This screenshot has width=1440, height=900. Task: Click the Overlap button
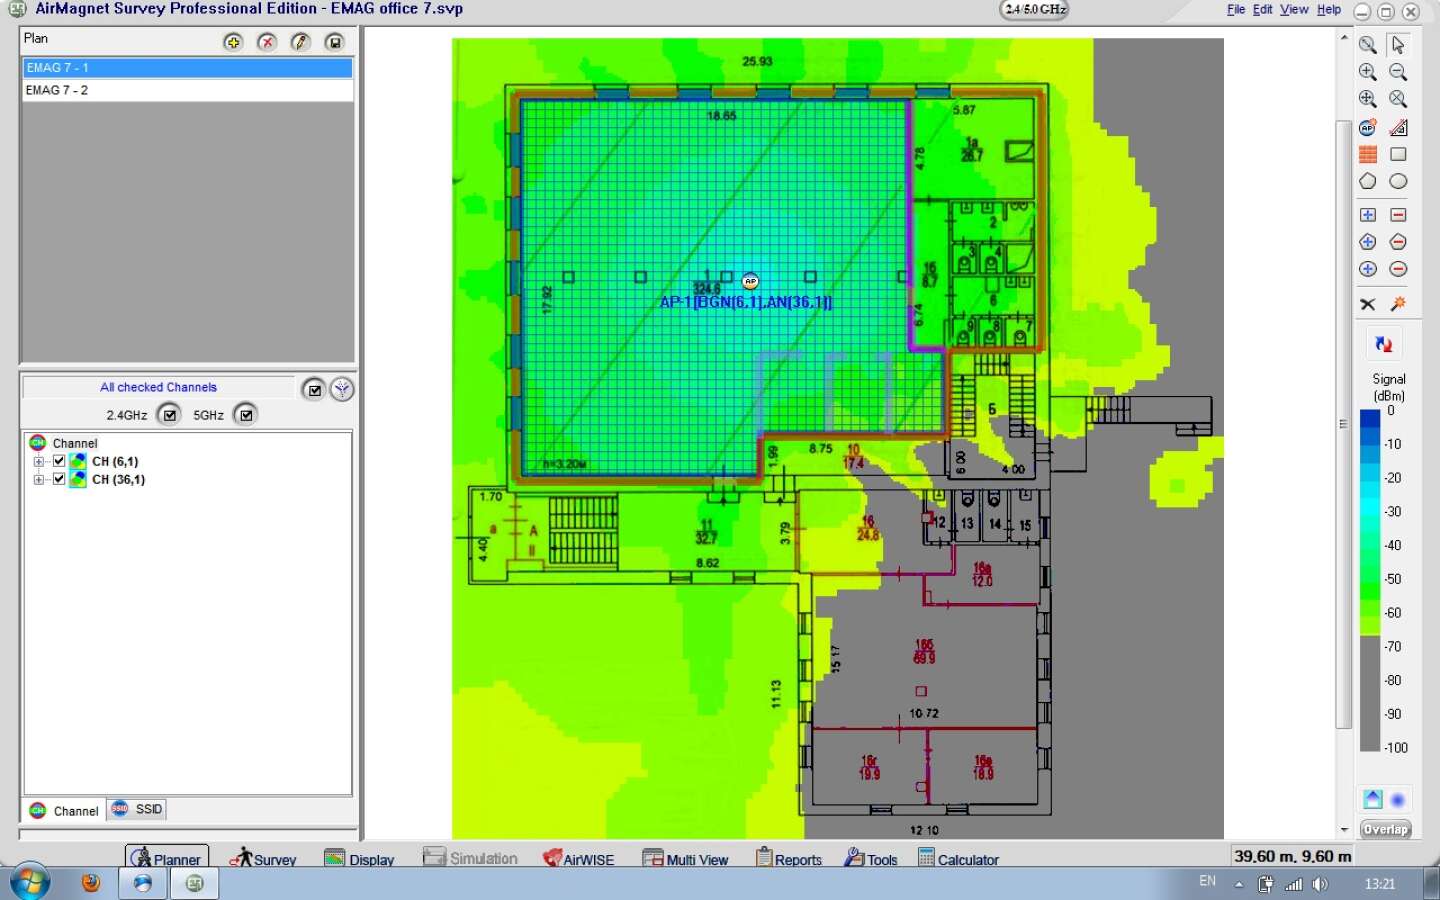(x=1385, y=830)
